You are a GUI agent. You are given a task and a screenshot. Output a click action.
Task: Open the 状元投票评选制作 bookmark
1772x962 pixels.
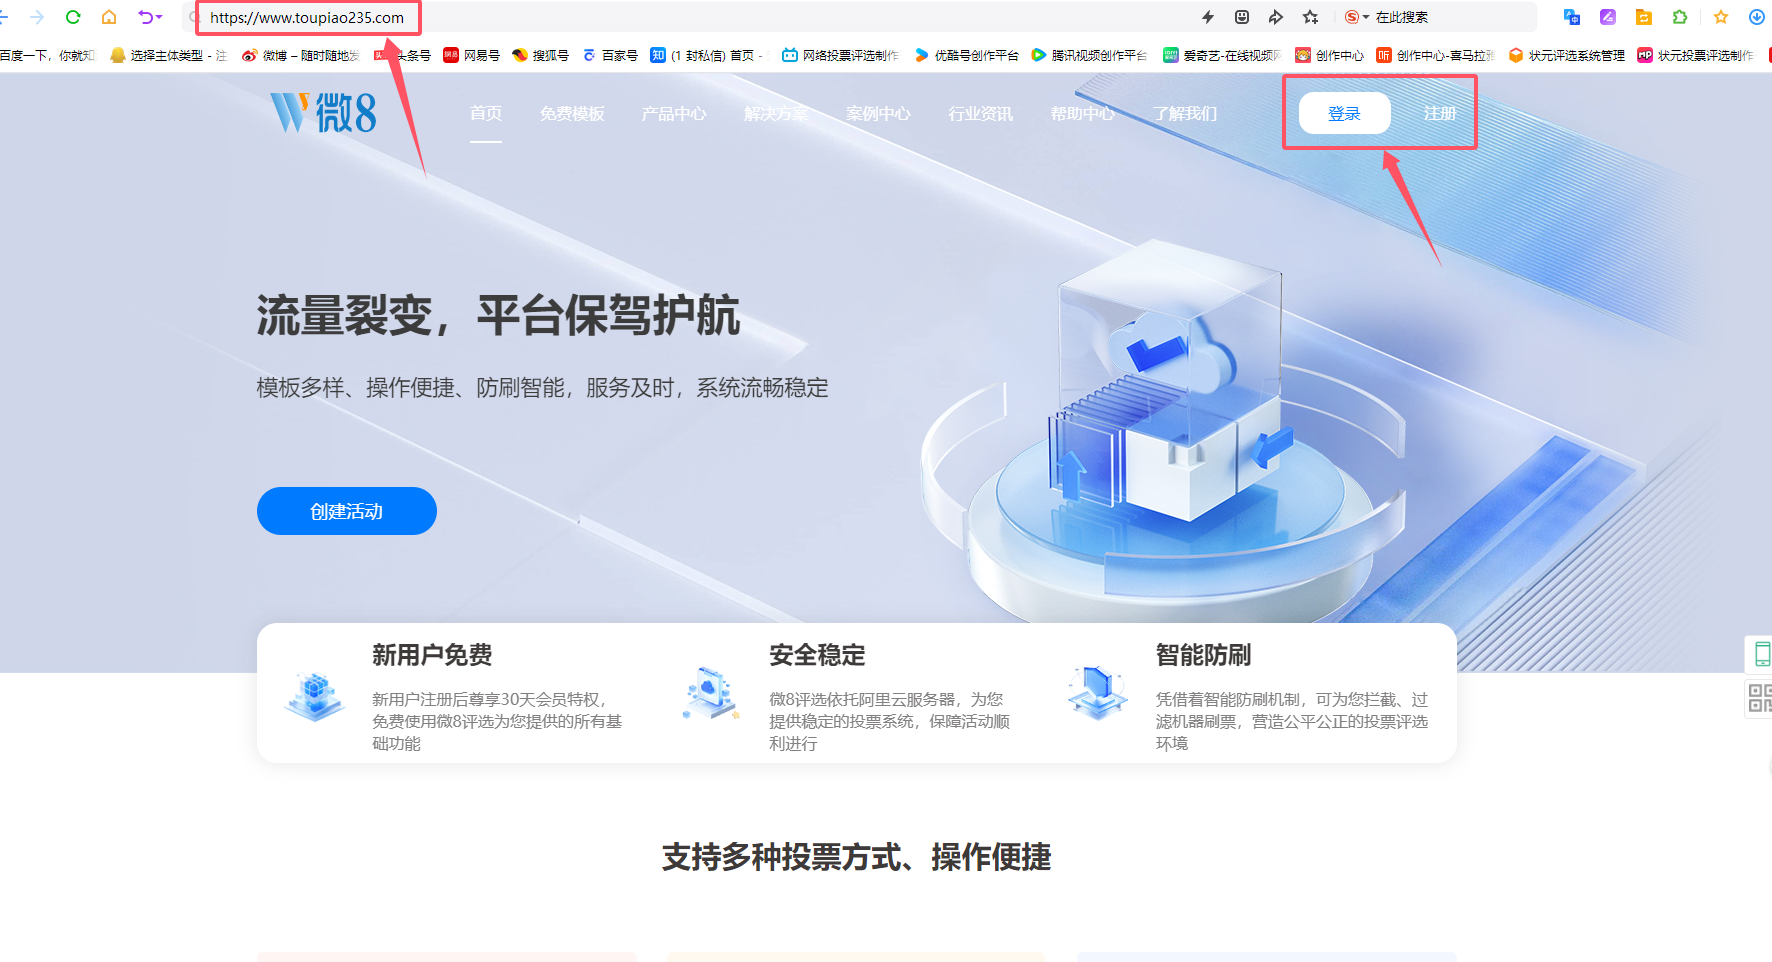point(1696,55)
